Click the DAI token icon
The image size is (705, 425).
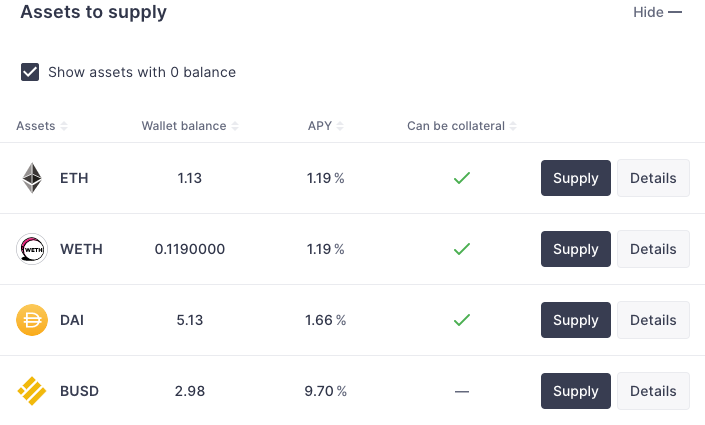pyautogui.click(x=32, y=320)
